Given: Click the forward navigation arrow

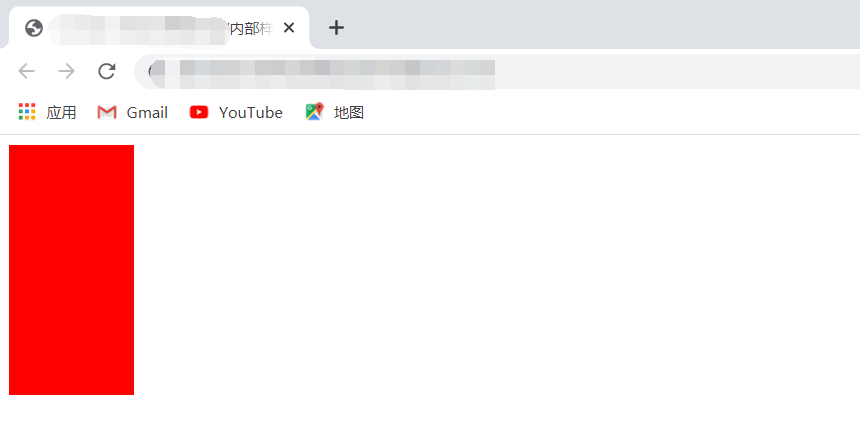Looking at the screenshot, I should (66, 71).
